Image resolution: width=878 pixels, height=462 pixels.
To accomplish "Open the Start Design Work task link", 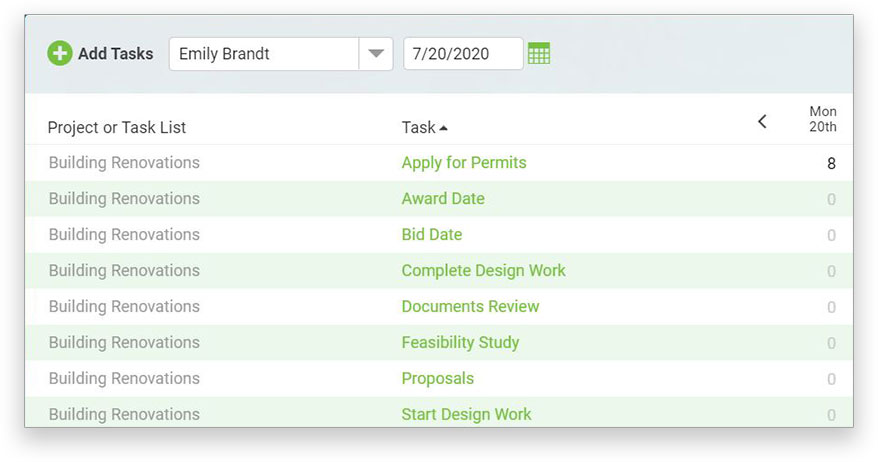I will (x=466, y=414).
